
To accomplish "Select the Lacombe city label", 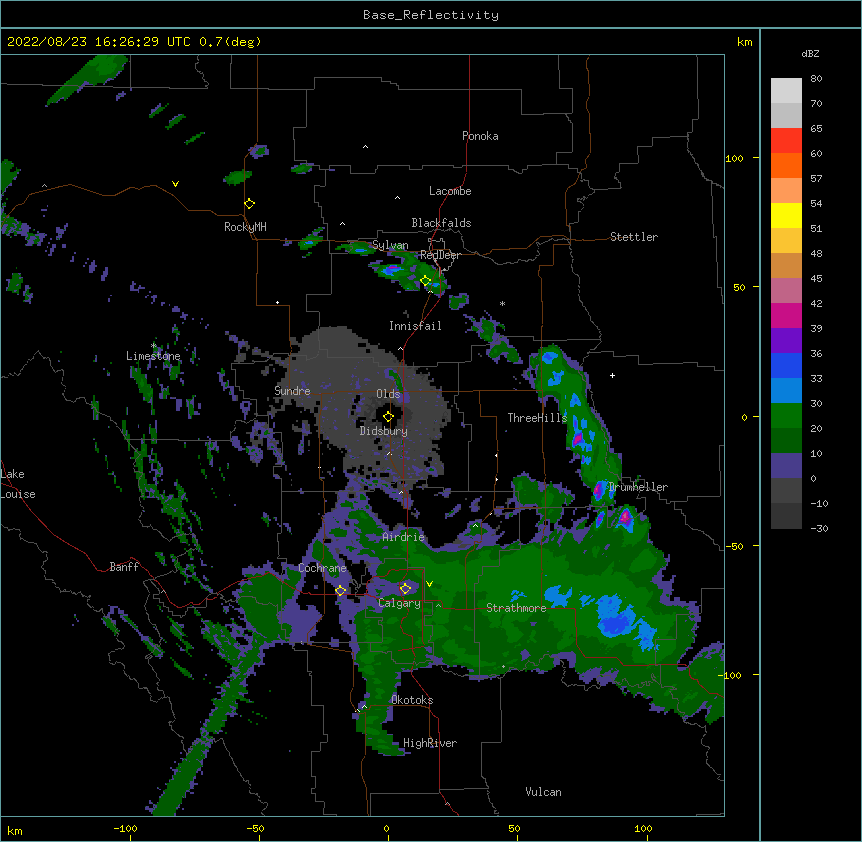I will [x=450, y=191].
